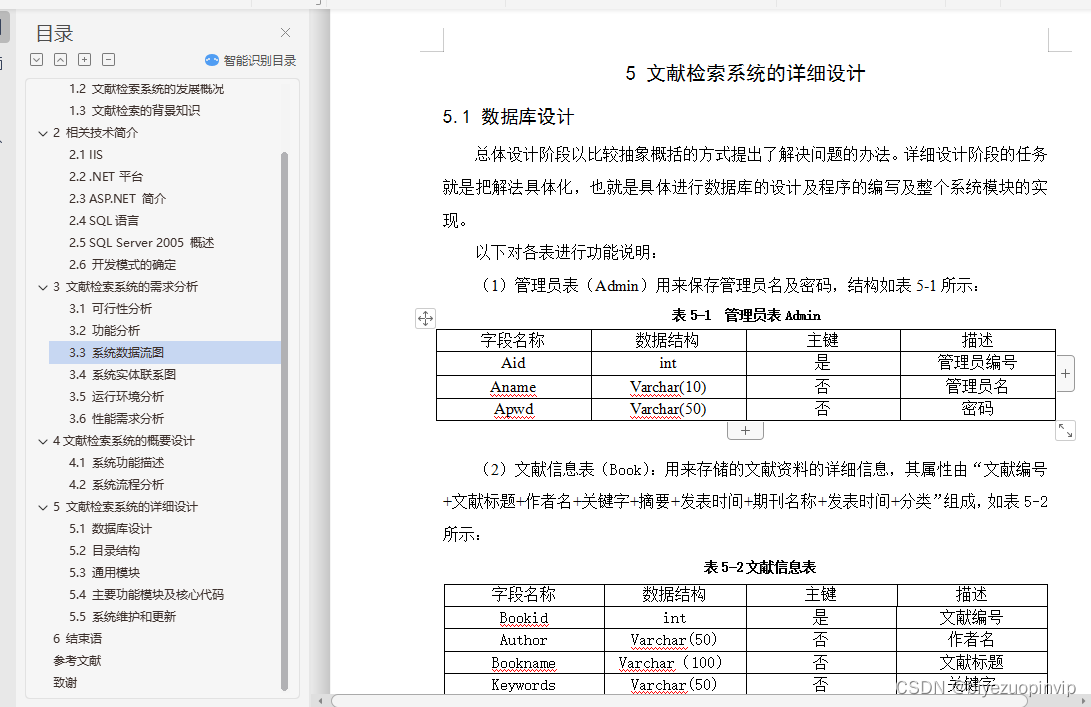Click 'Bookname' cell in Book table

pyautogui.click(x=524, y=662)
